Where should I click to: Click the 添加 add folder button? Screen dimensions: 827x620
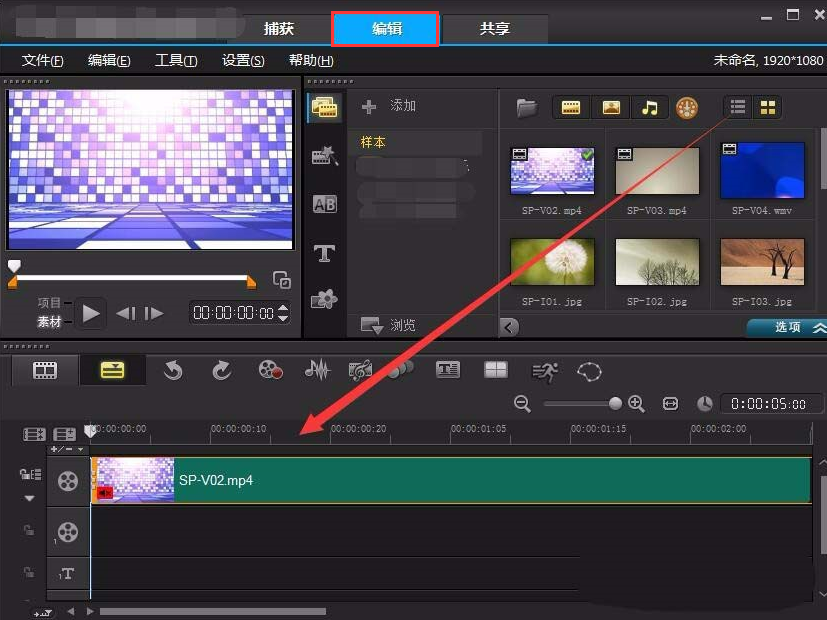389,106
